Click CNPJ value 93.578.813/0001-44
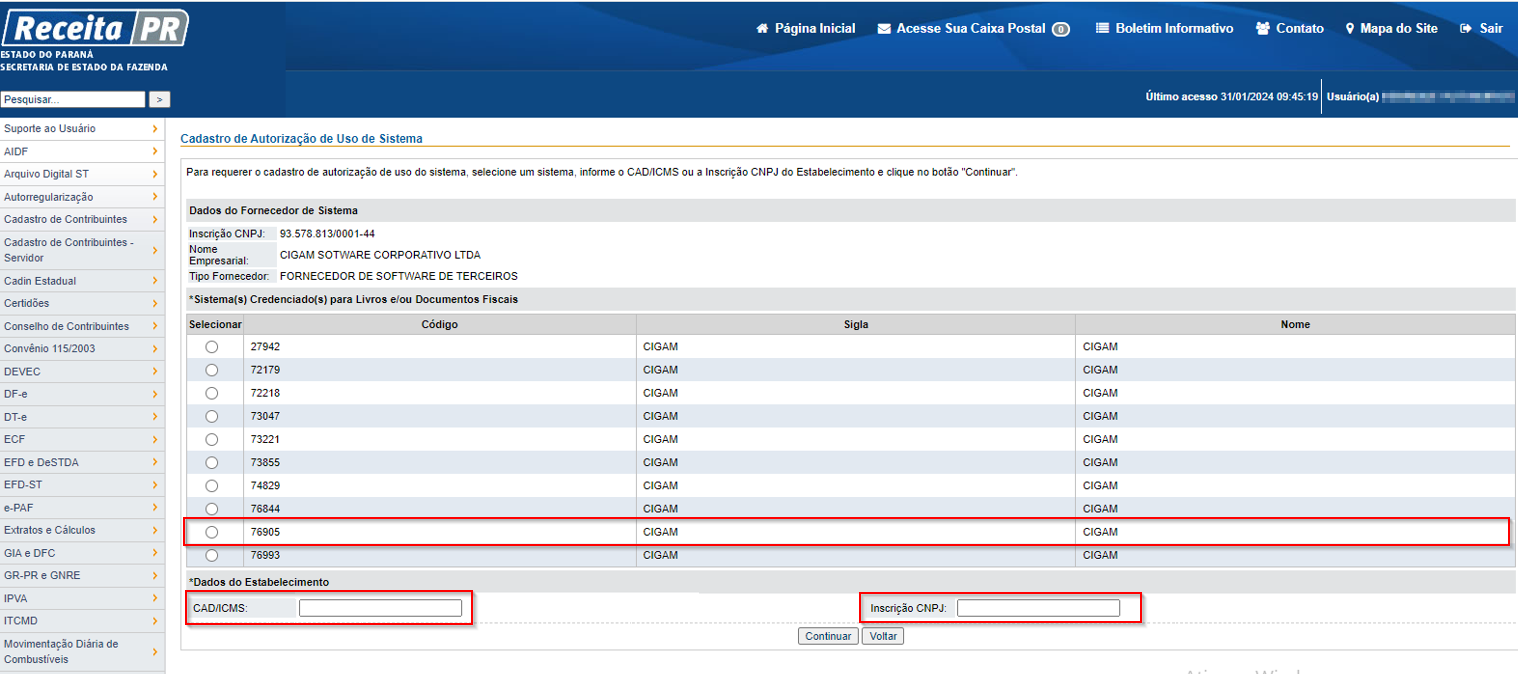This screenshot has height=674, width=1518. tap(327, 234)
